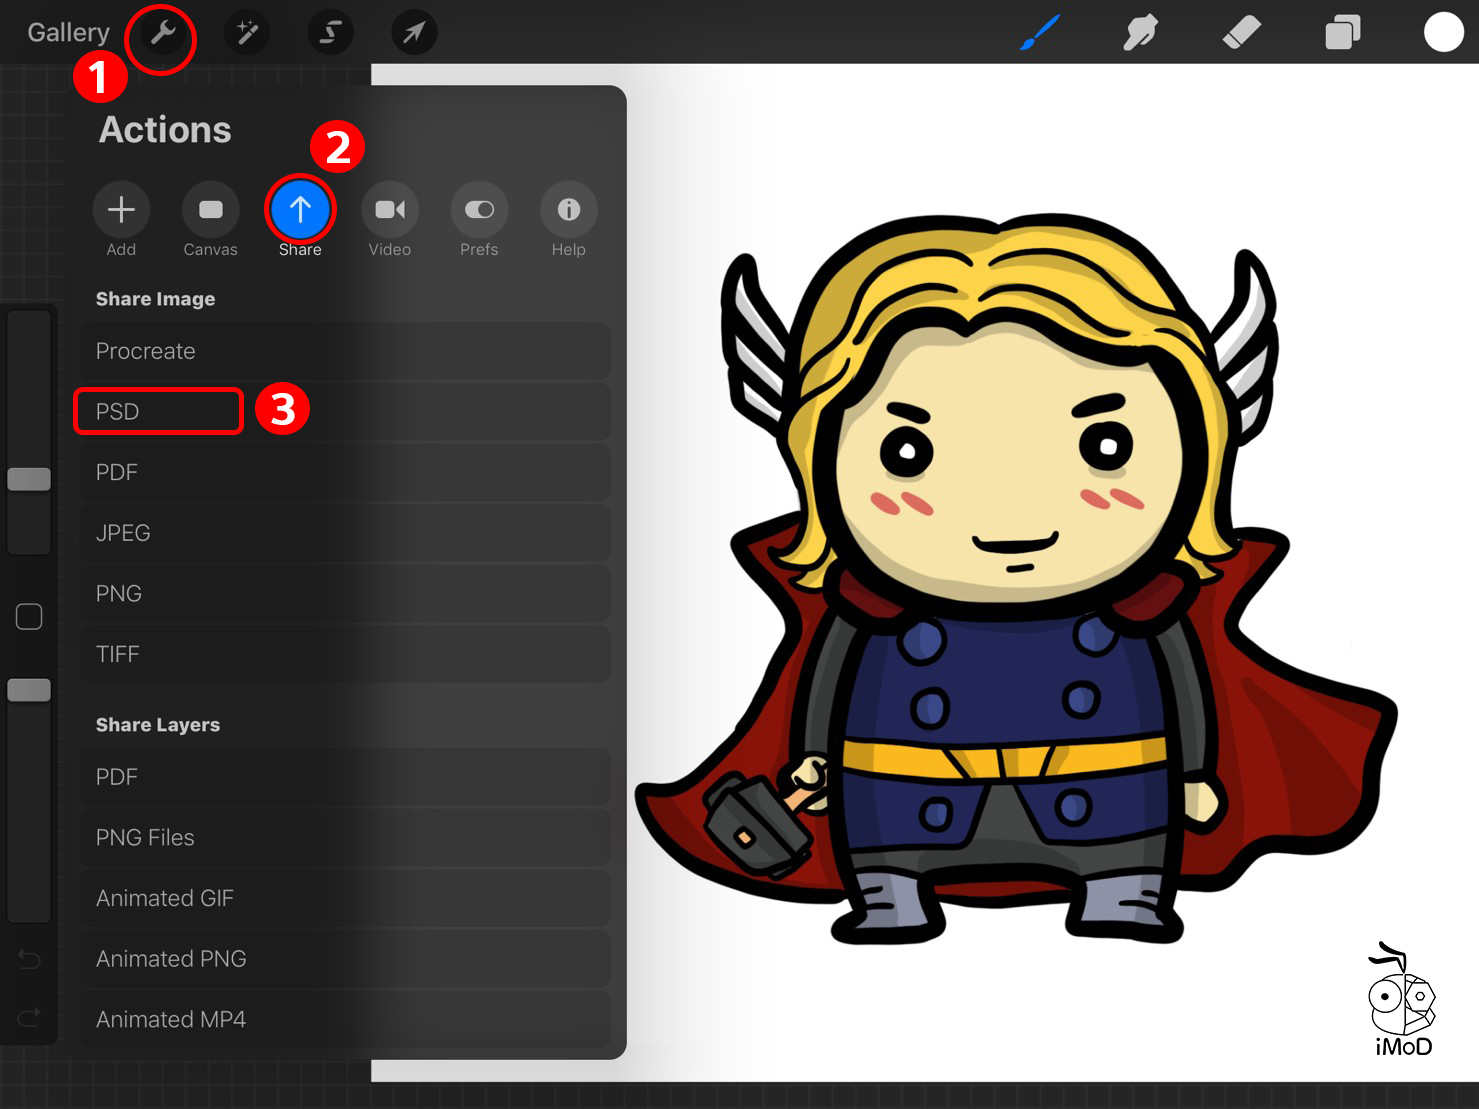The height and width of the screenshot is (1109, 1479).
Task: Open the Help info tab
Action: [568, 210]
